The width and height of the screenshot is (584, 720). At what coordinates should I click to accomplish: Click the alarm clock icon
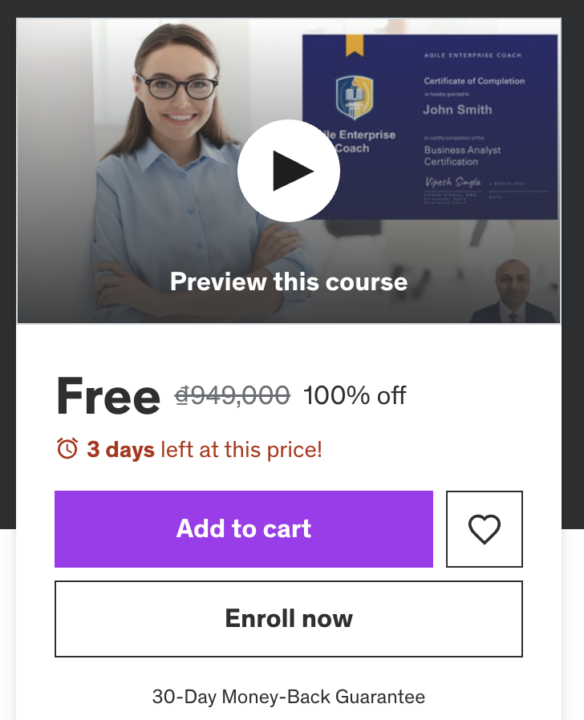click(x=67, y=449)
